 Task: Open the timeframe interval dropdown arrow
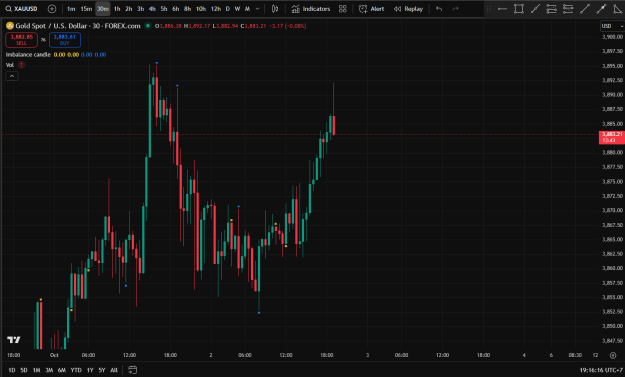click(257, 9)
